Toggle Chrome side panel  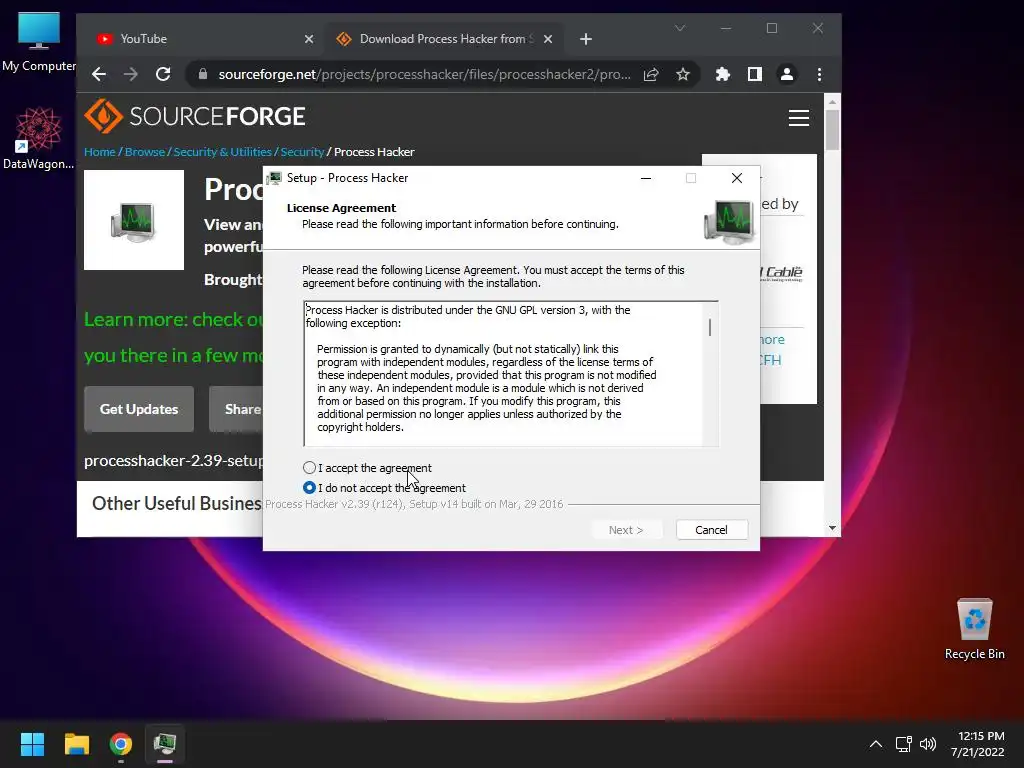coord(754,74)
